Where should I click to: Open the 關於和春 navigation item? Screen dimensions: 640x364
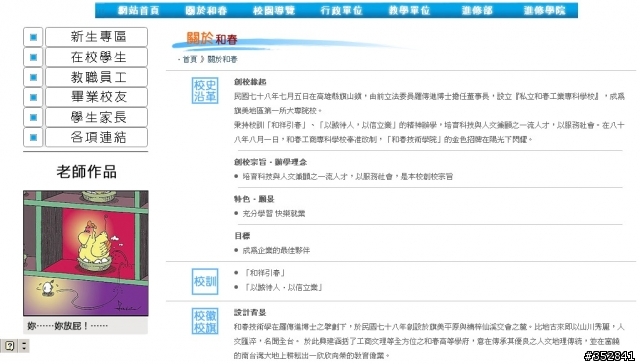coord(206,11)
